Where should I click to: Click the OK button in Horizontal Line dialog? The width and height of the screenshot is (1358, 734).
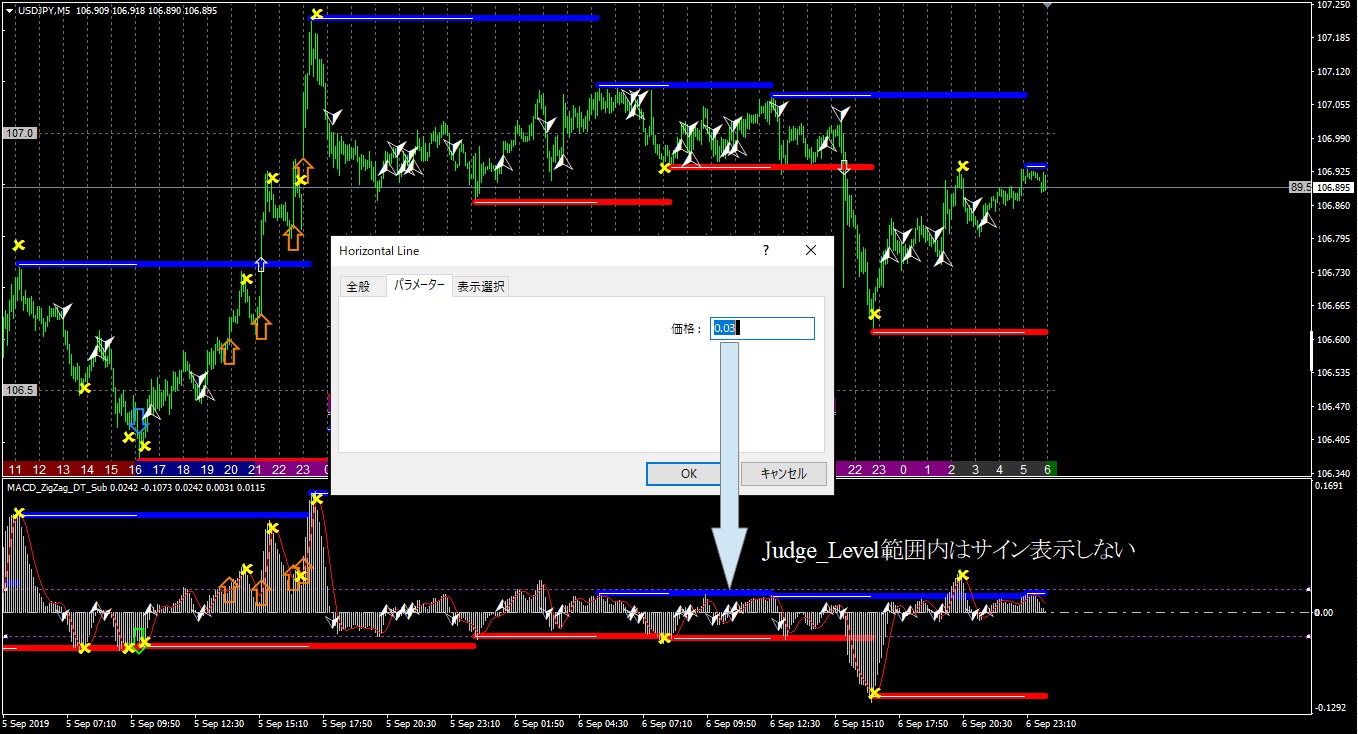[x=688, y=473]
